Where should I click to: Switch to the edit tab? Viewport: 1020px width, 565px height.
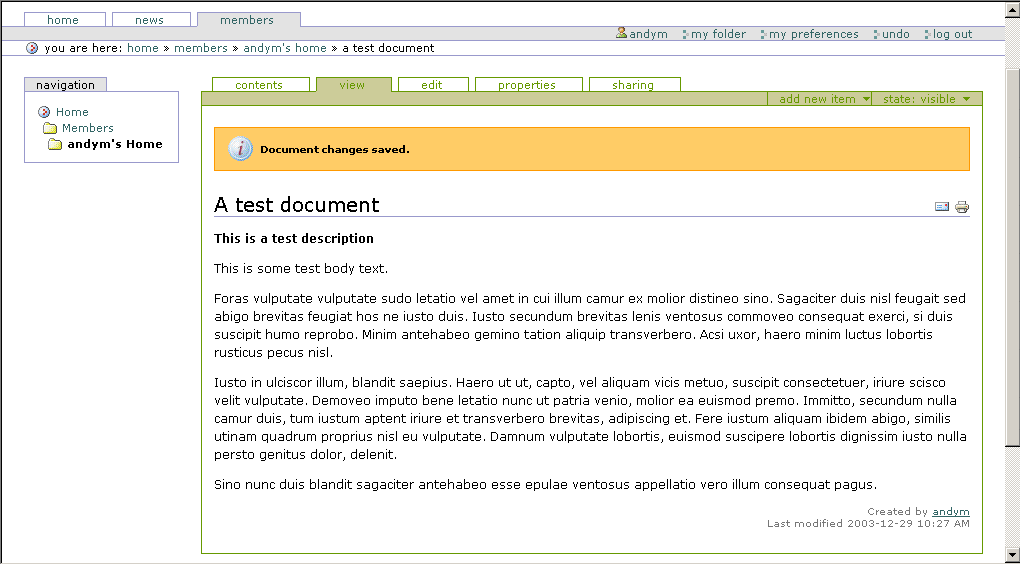point(432,85)
